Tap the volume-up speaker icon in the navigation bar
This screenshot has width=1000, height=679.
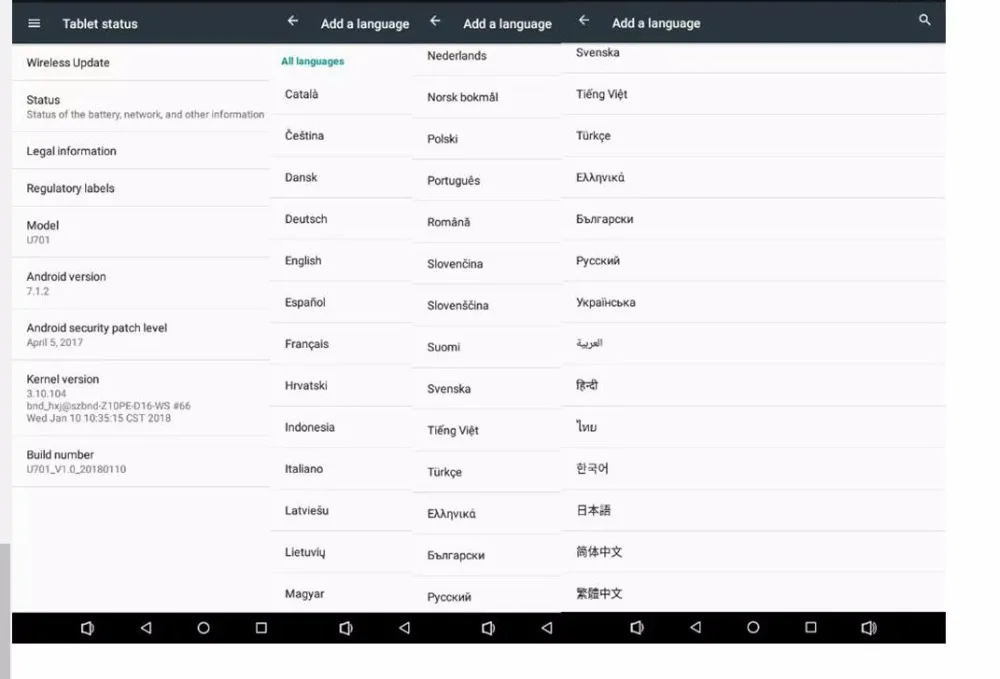pyautogui.click(x=869, y=628)
